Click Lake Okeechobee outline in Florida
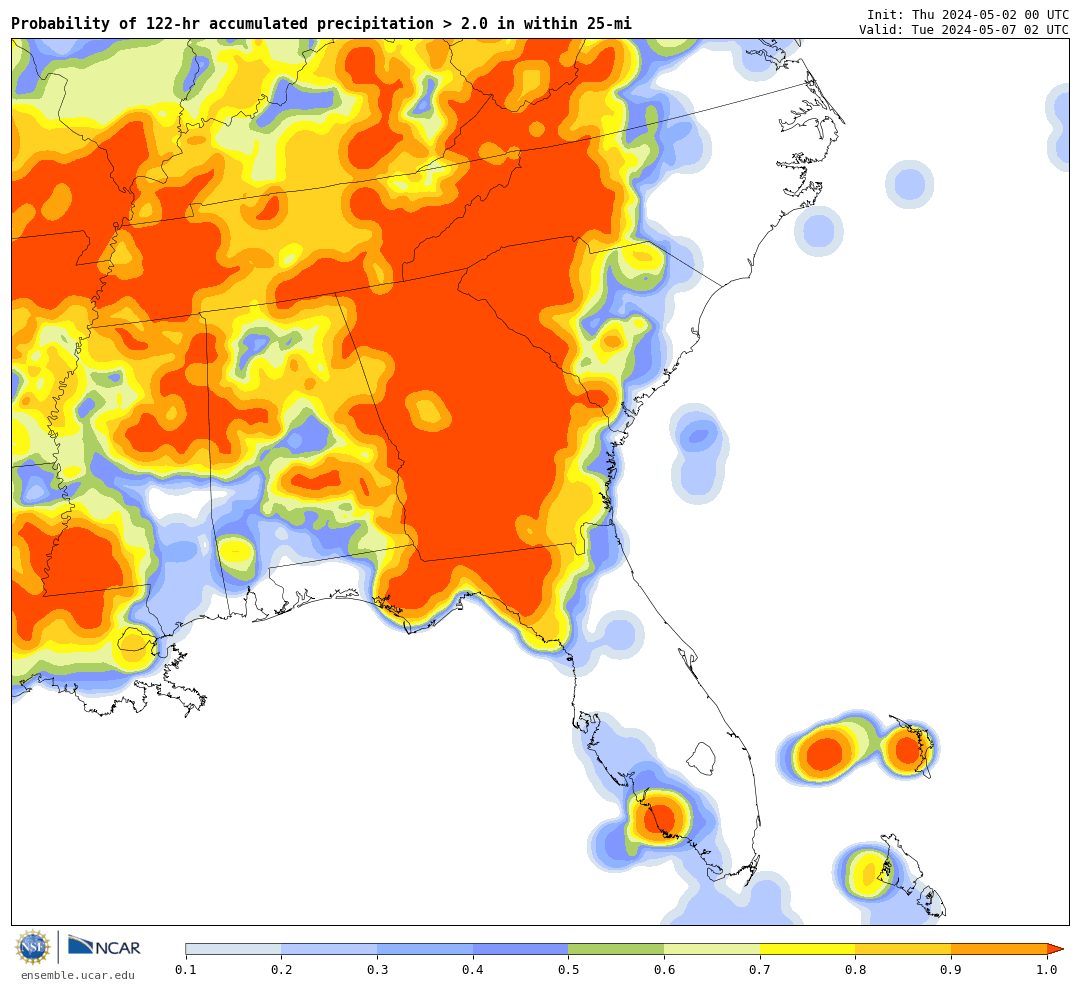 click(703, 759)
